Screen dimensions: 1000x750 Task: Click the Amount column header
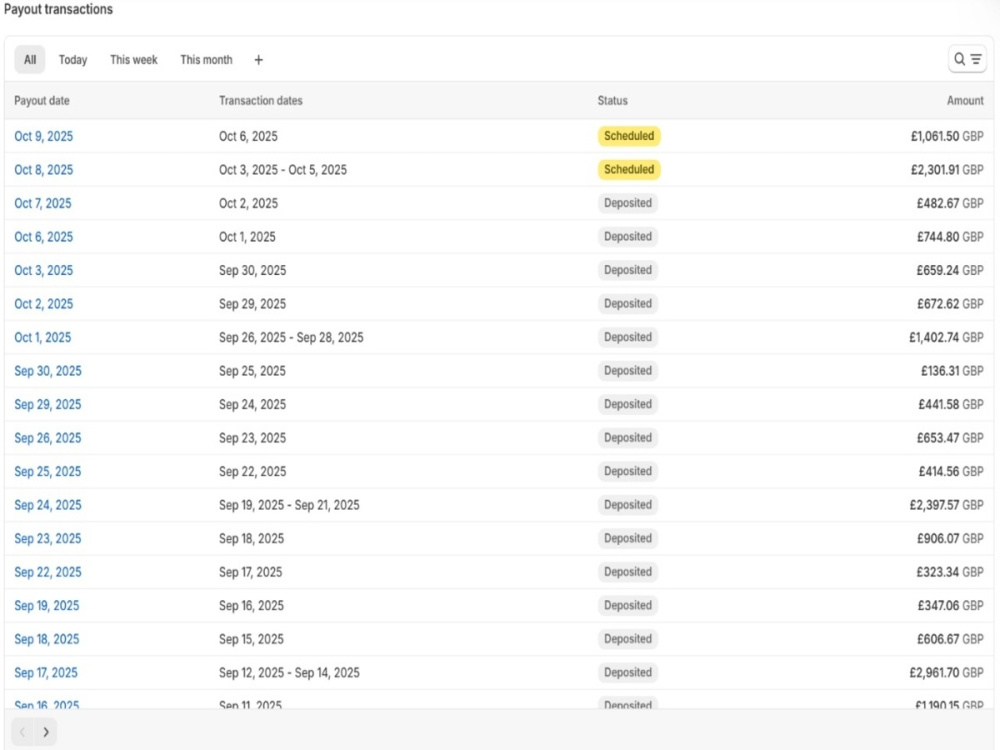[965, 101]
